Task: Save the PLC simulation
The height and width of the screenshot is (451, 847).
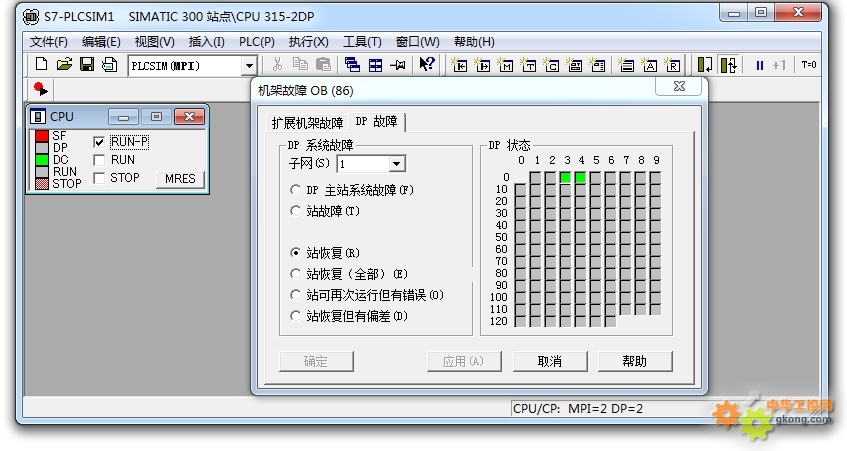Action: tap(87, 65)
